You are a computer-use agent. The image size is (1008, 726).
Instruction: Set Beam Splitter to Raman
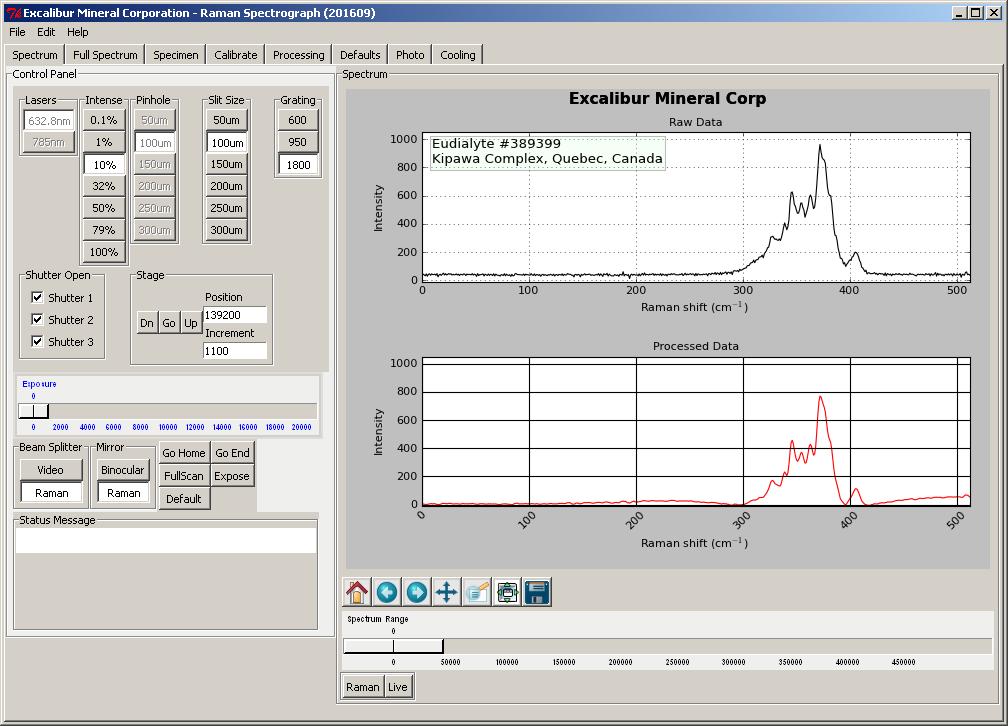[51, 493]
